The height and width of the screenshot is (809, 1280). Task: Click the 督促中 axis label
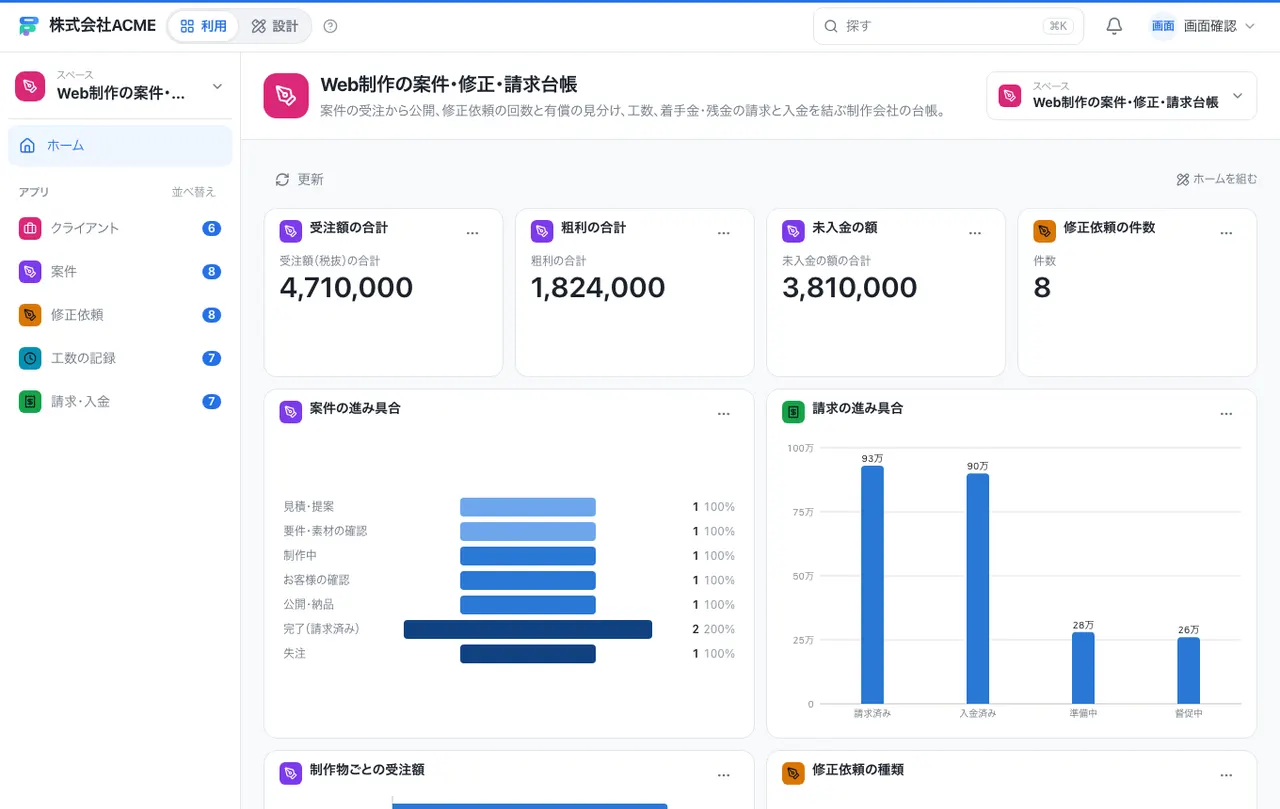[1188, 714]
